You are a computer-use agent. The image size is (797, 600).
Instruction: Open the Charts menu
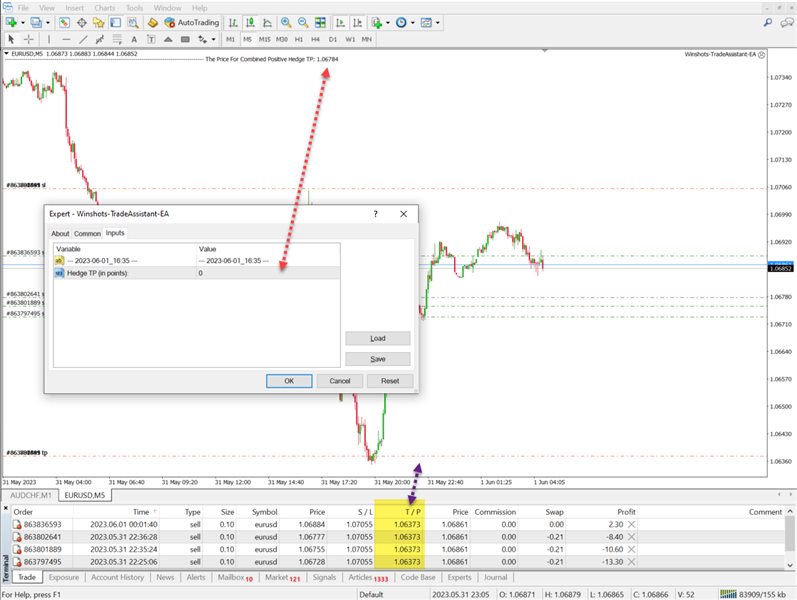tap(105, 8)
